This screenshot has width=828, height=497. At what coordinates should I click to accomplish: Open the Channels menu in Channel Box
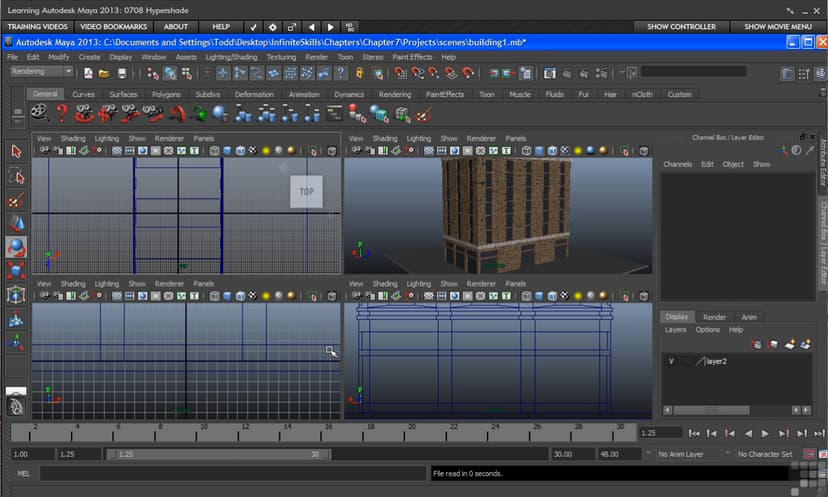678,164
